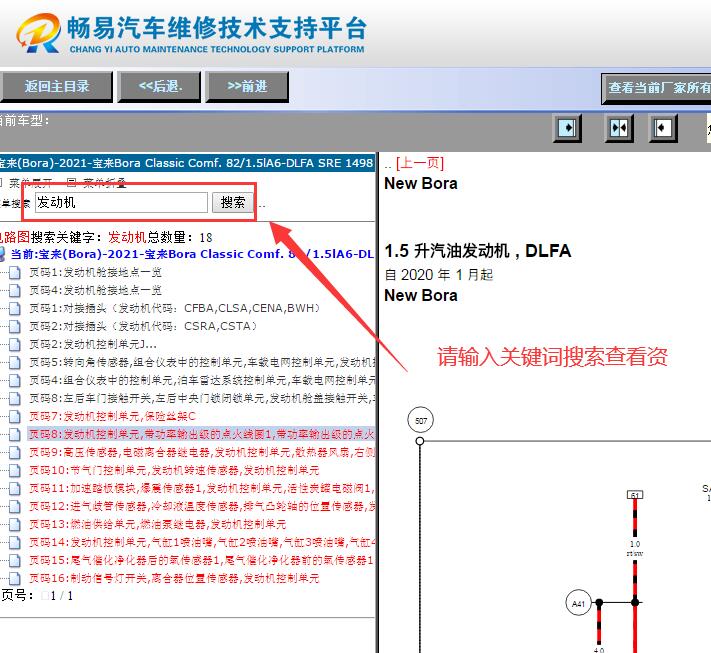
Task: Click the document icon for 页码13 燃油供给单元
Action: tap(14, 524)
